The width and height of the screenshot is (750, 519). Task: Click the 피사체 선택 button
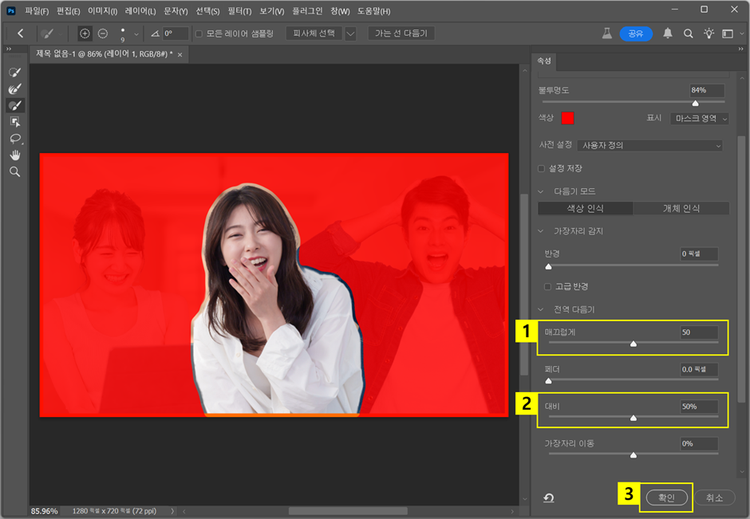click(313, 33)
